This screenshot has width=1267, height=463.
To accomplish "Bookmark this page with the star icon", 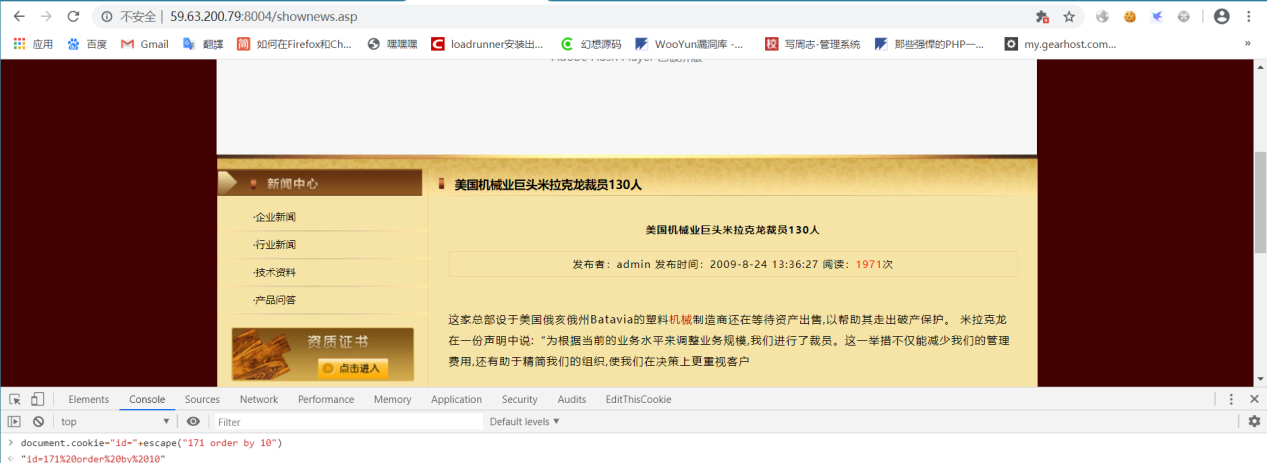I will coord(1069,17).
